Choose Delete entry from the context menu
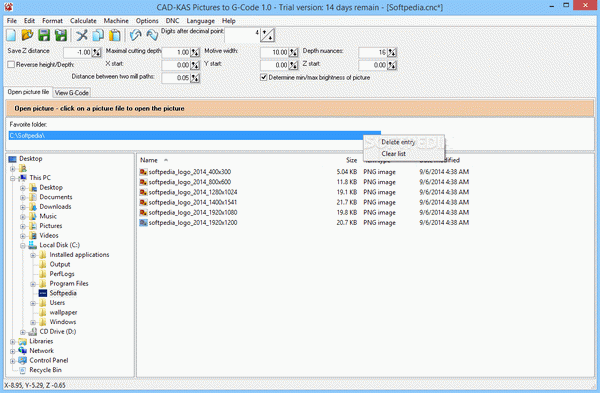This screenshot has height=393, width=600. (x=398, y=142)
